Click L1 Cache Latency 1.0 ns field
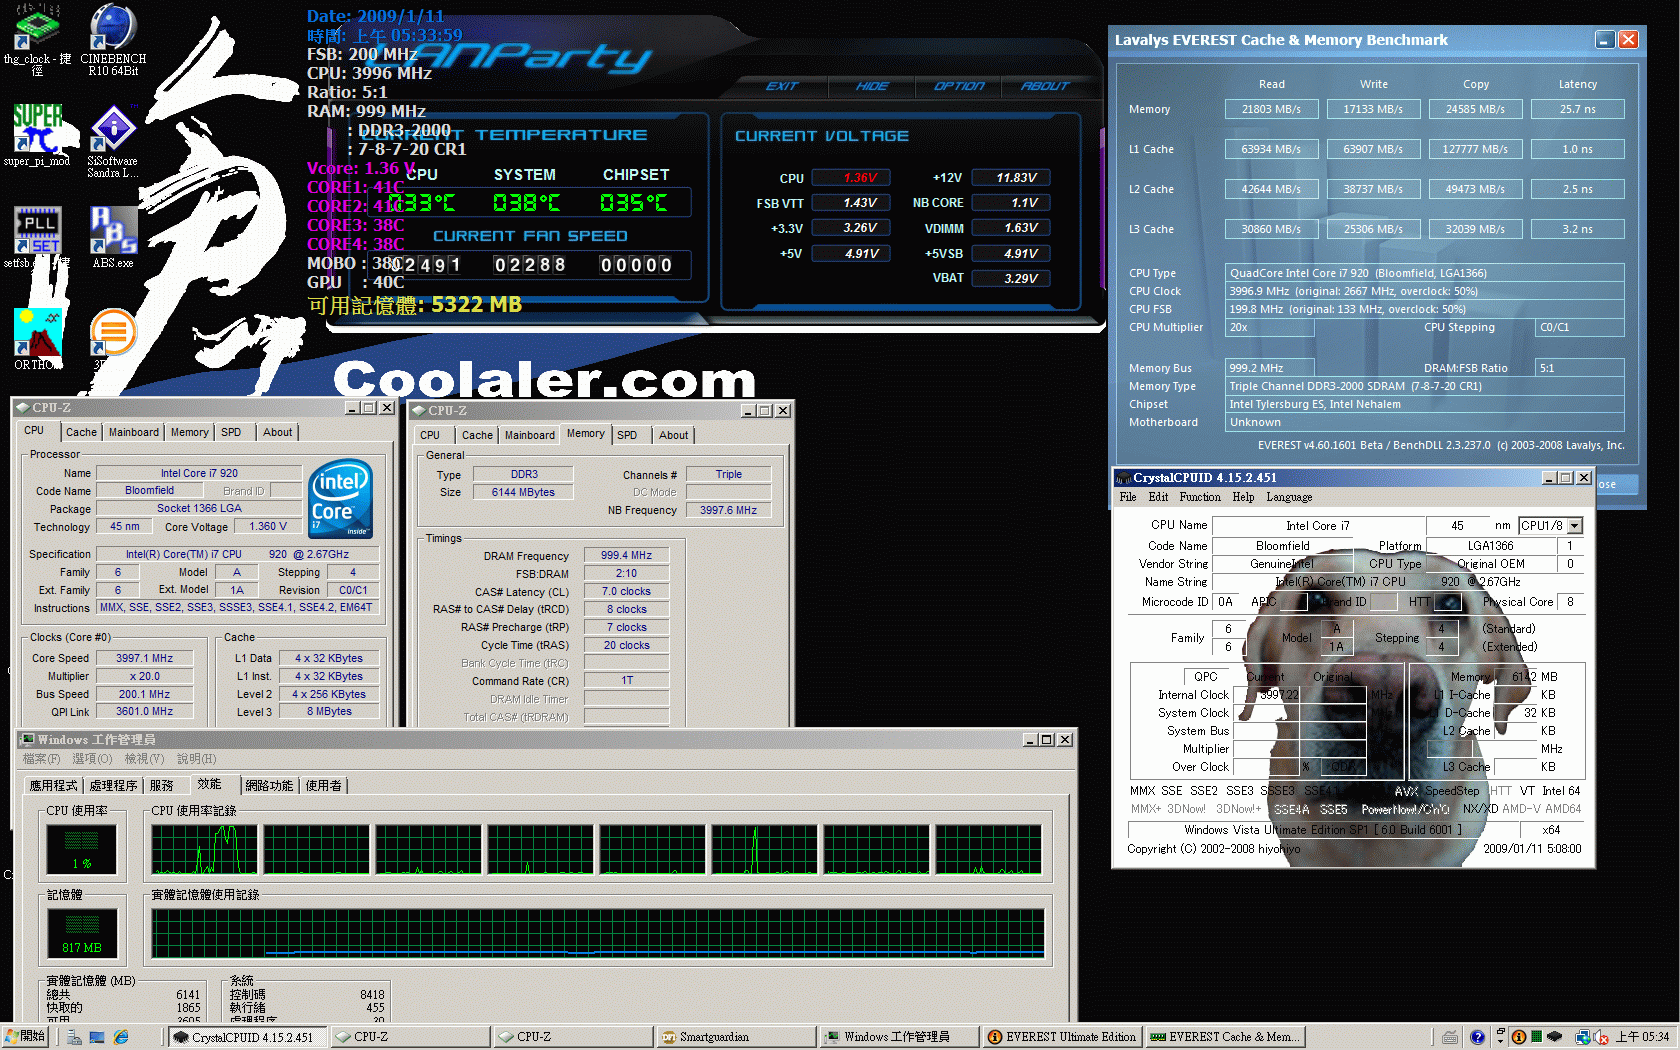 pyautogui.click(x=1577, y=149)
